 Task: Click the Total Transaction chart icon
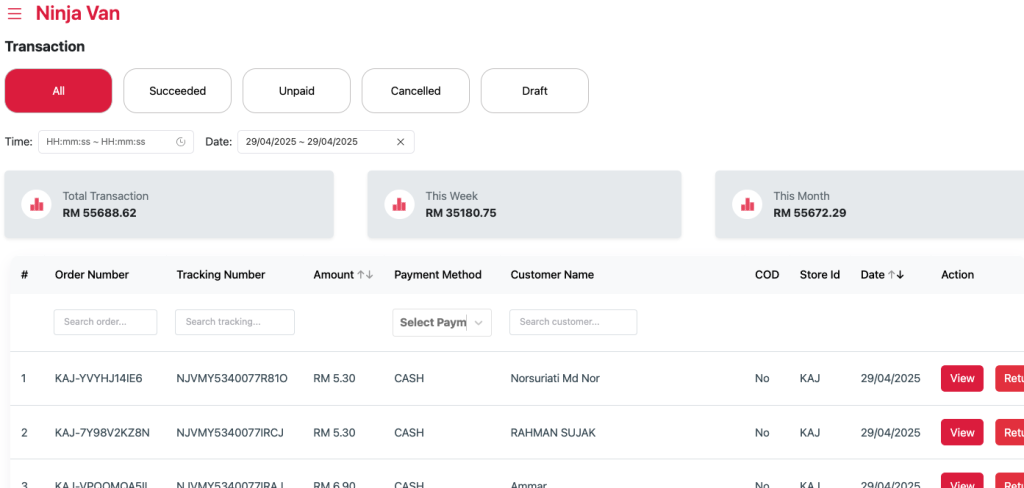pyautogui.click(x=37, y=204)
